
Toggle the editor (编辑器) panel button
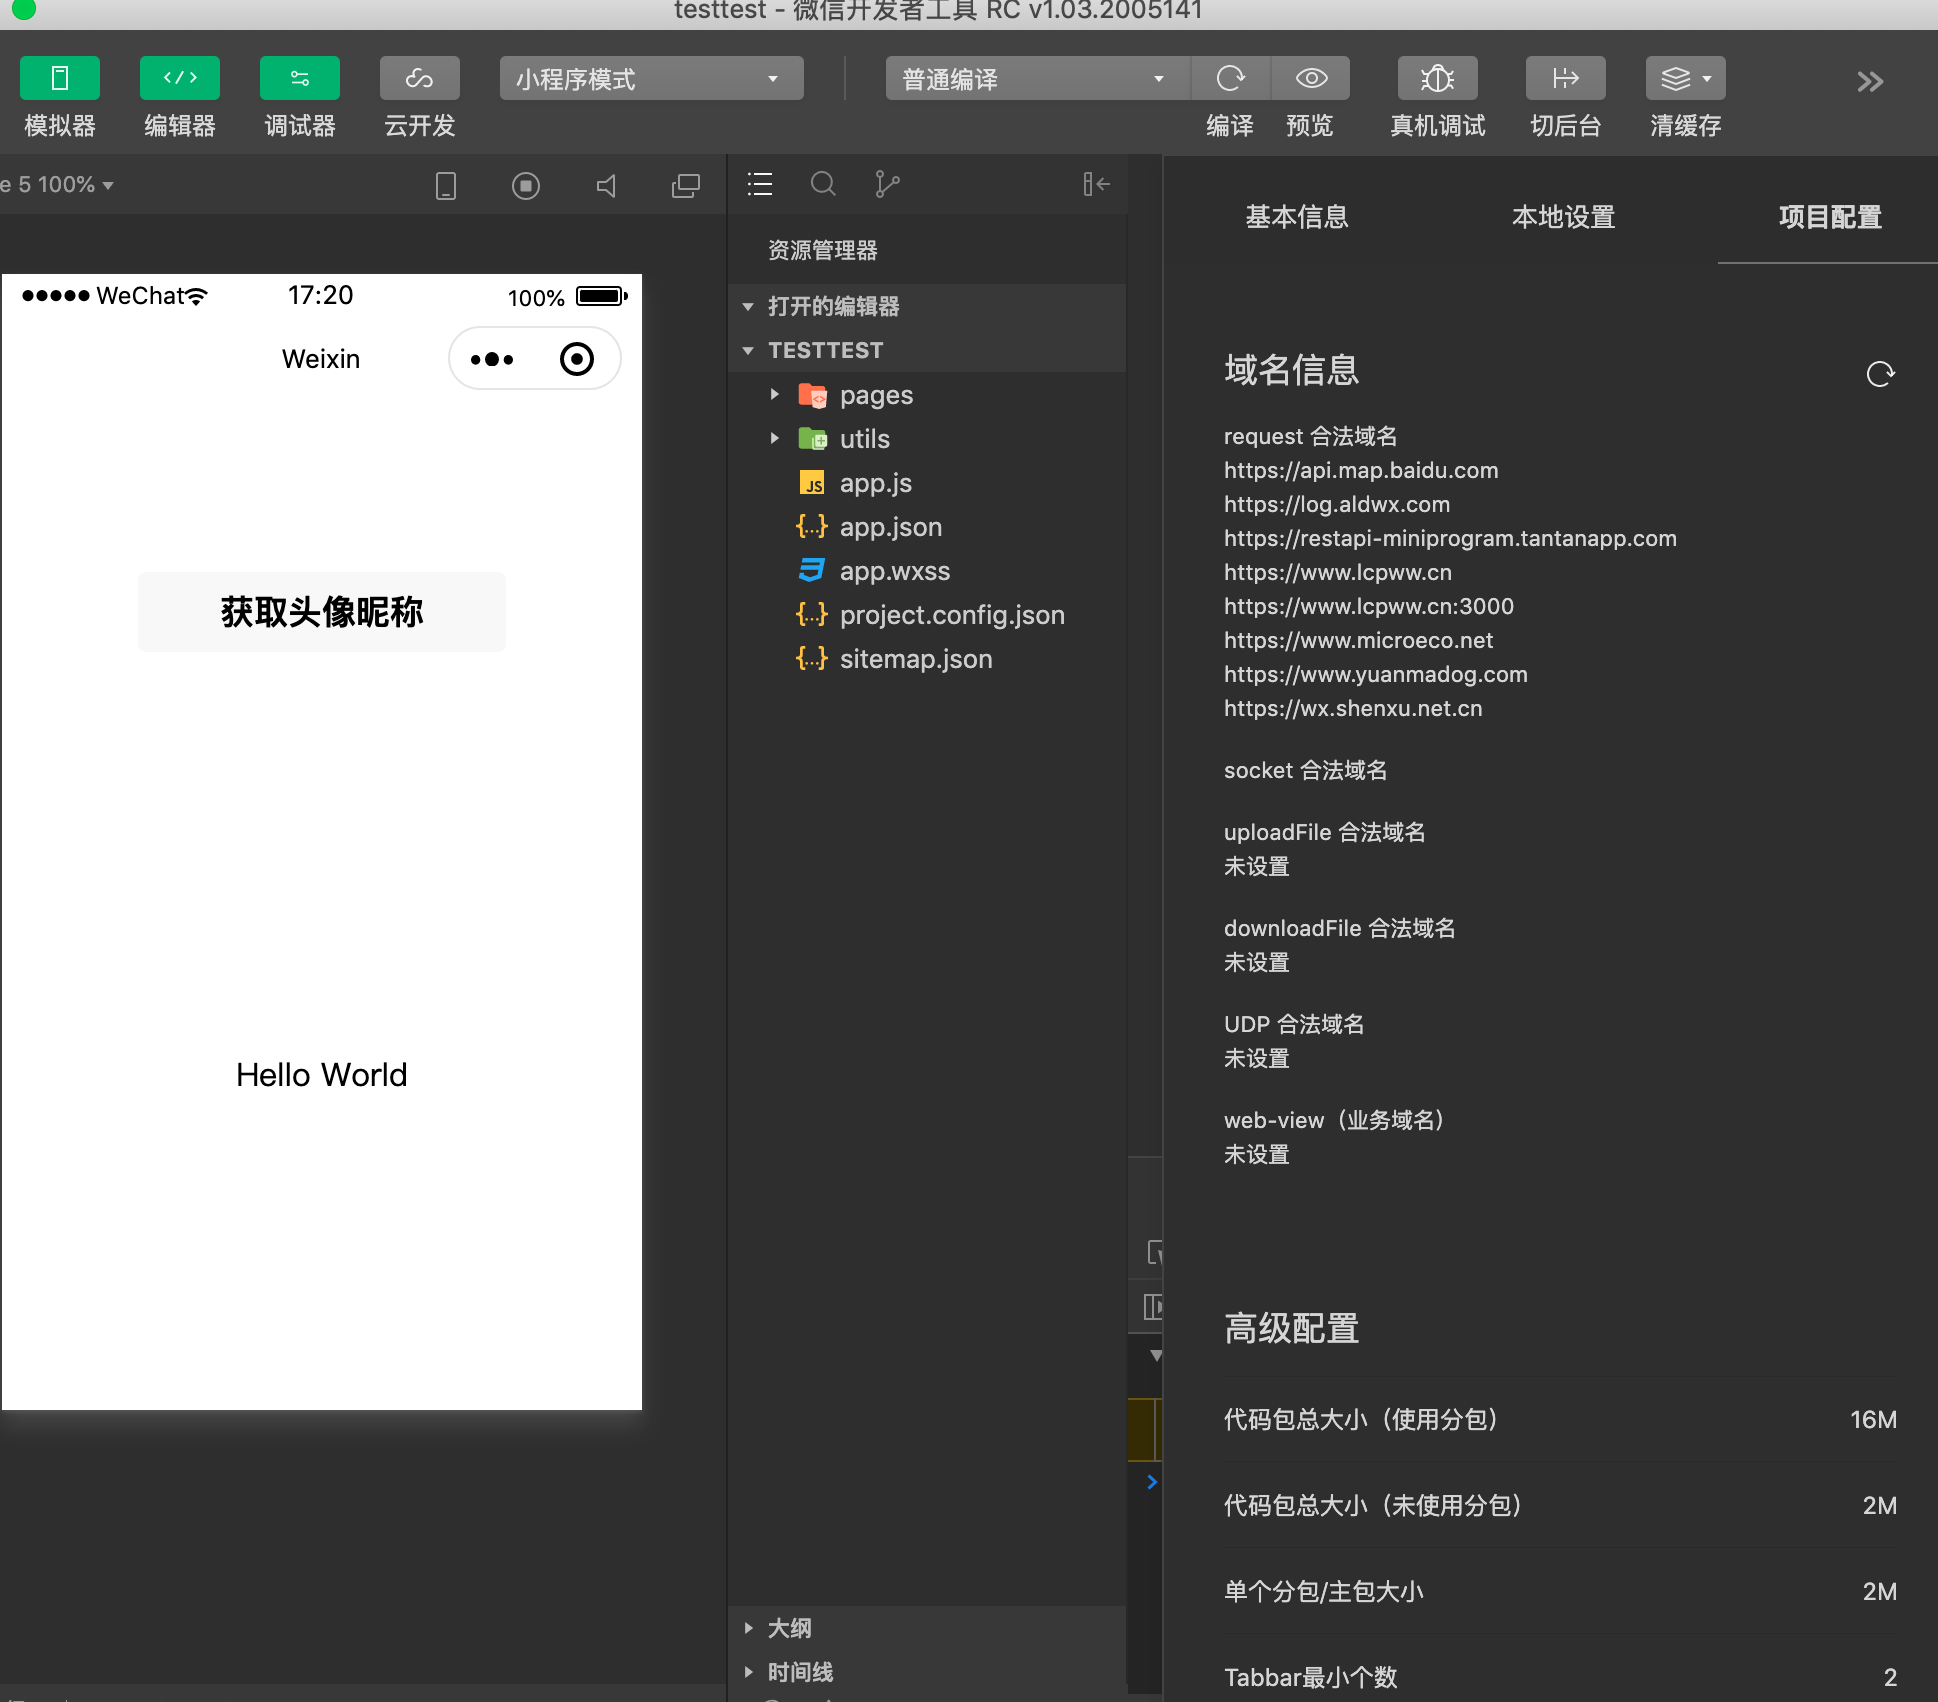point(179,79)
